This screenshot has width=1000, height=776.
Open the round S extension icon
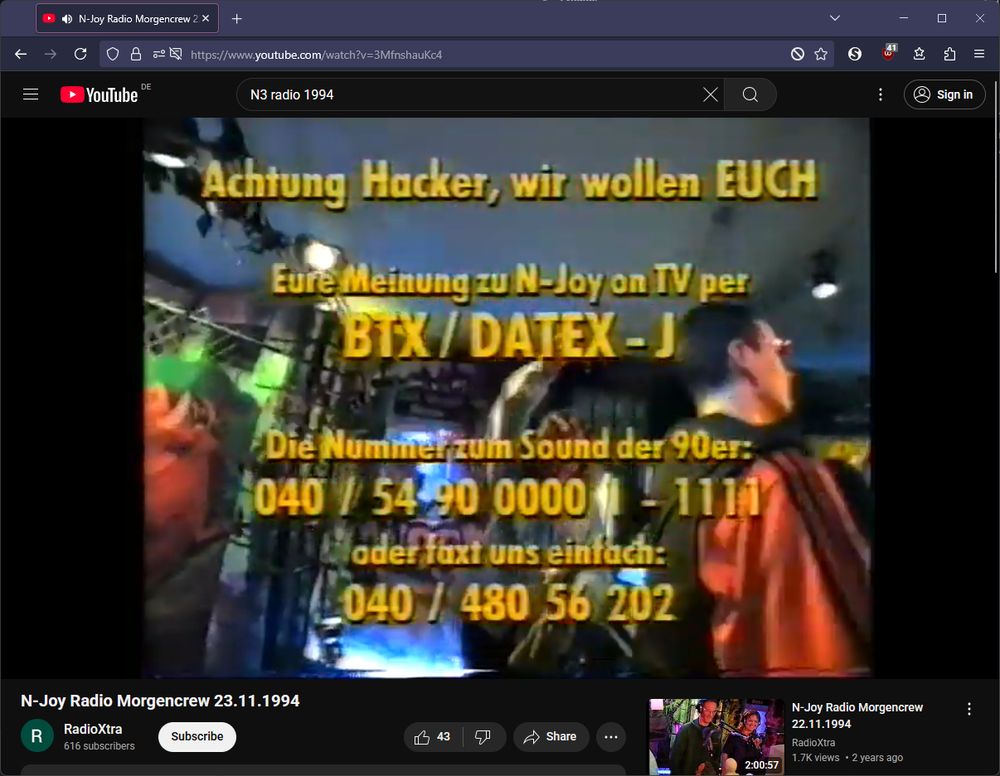tap(855, 54)
